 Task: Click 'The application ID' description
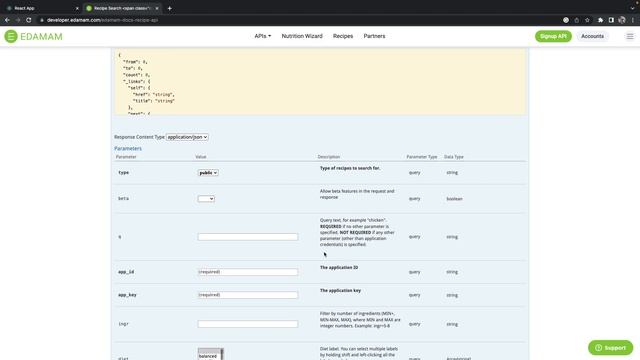tap(339, 268)
